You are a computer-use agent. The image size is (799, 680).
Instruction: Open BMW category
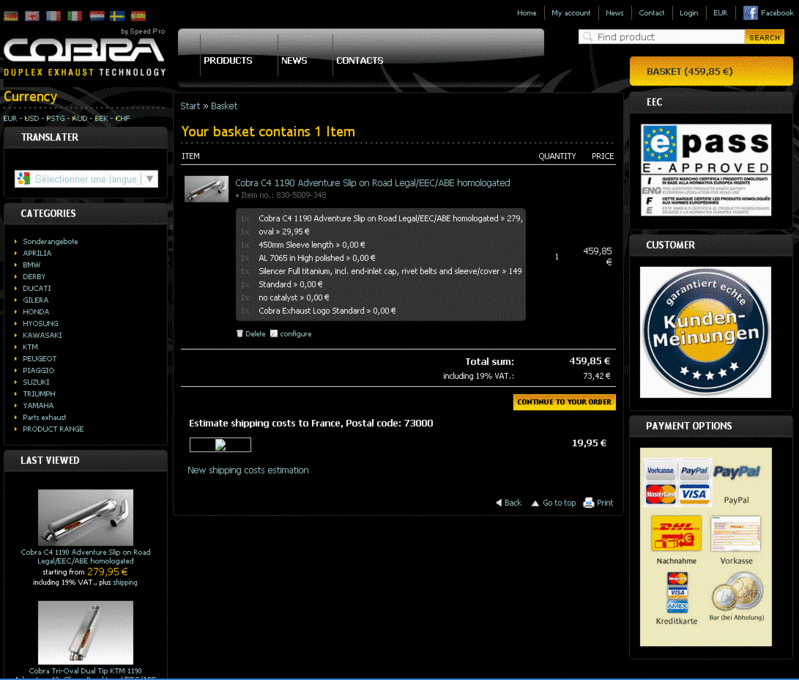tap(31, 265)
